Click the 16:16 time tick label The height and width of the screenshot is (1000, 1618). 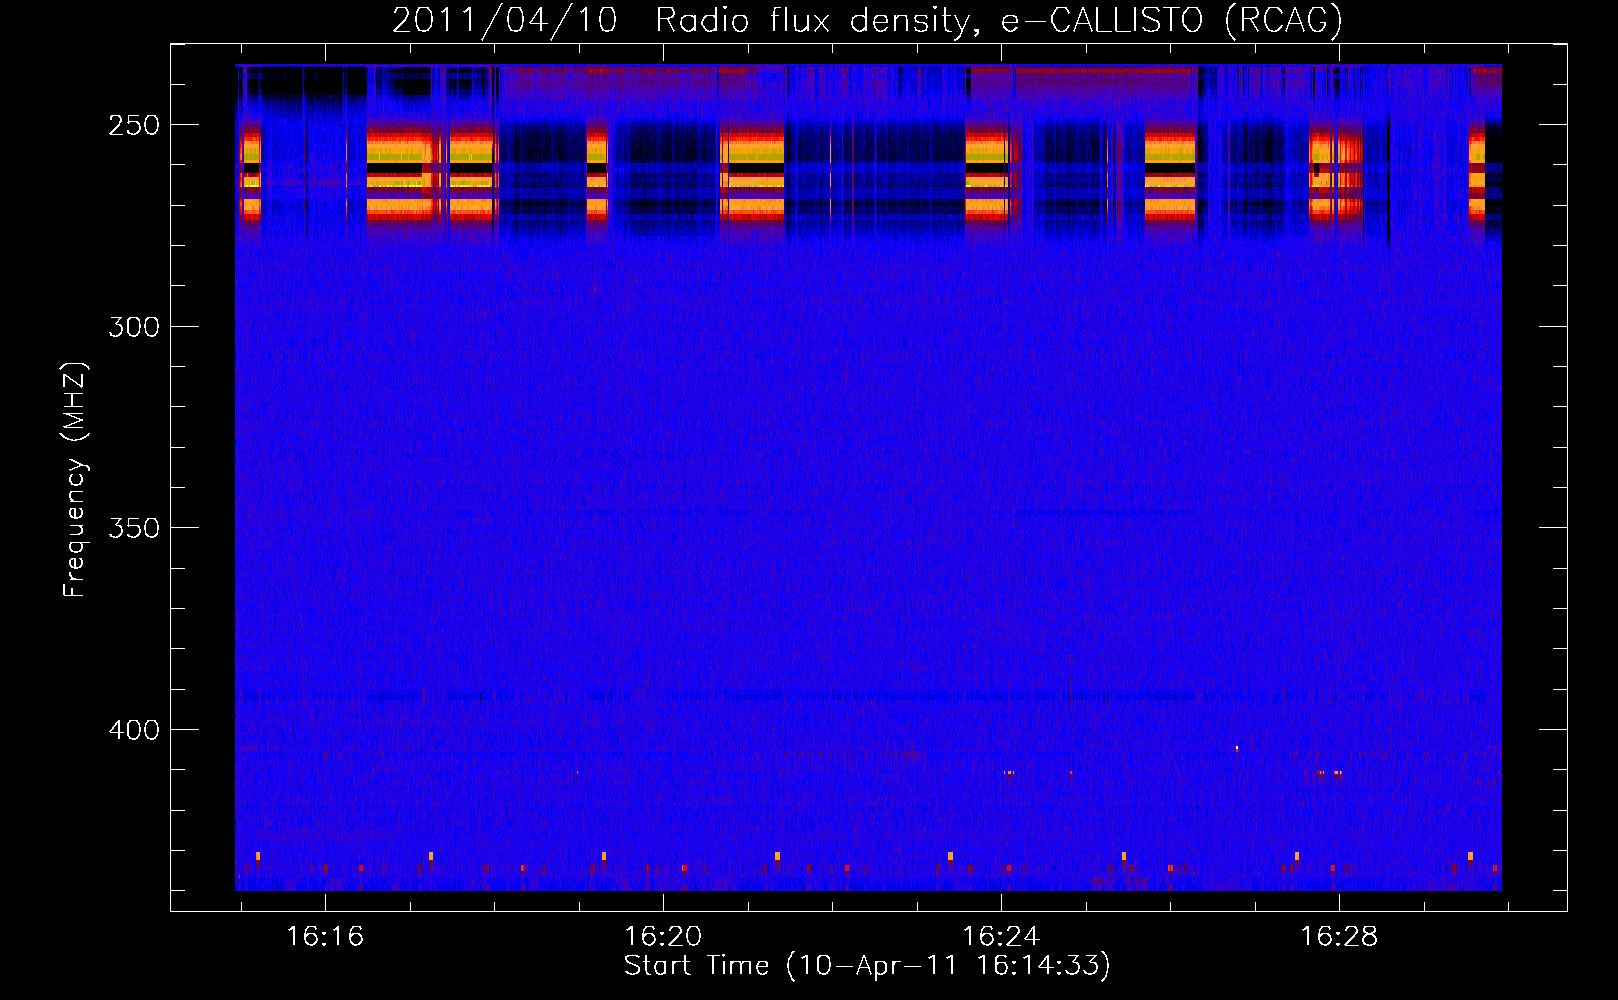pos(325,937)
